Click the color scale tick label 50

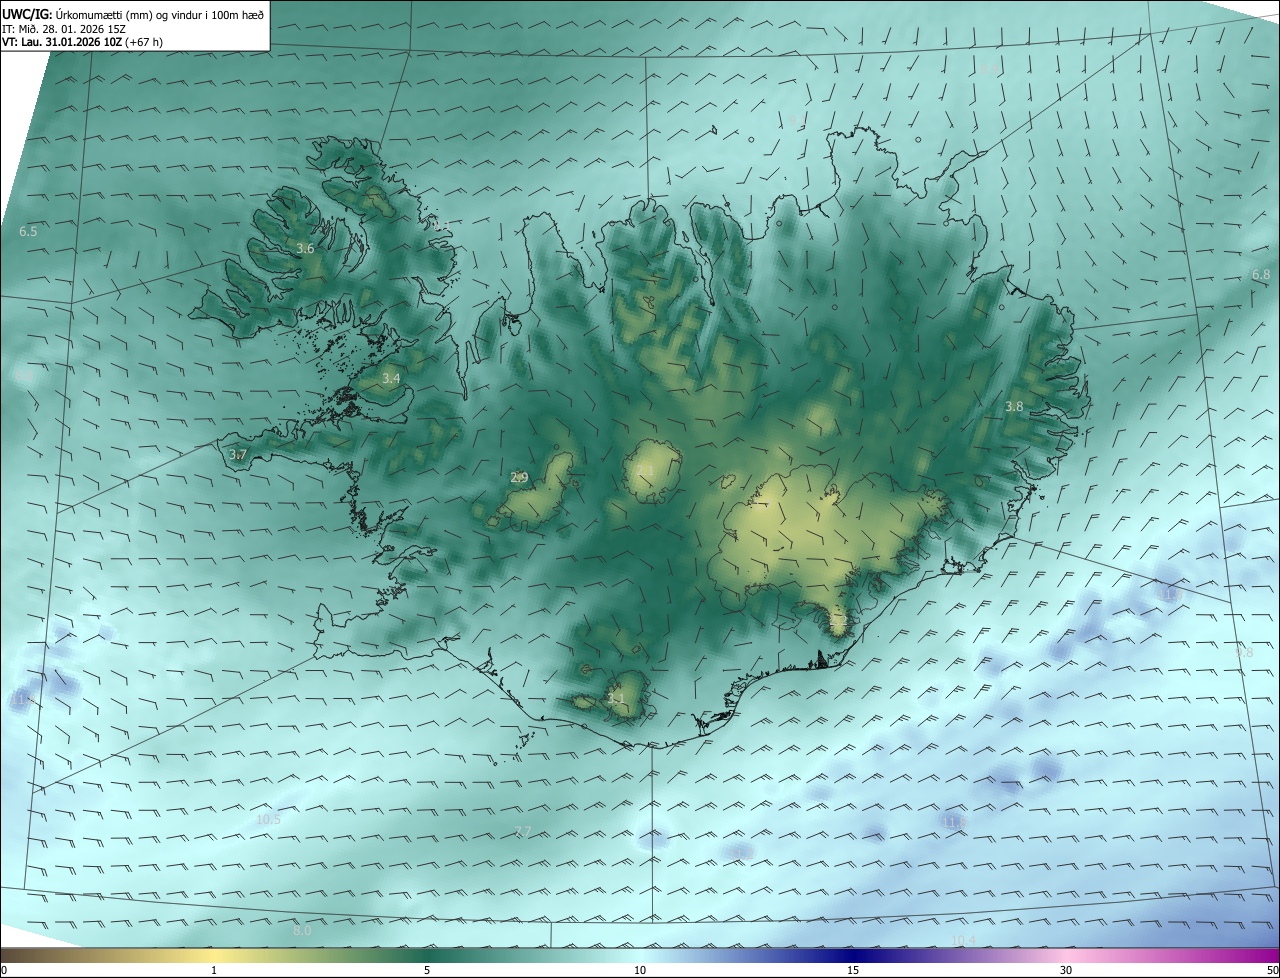tap(1272, 970)
